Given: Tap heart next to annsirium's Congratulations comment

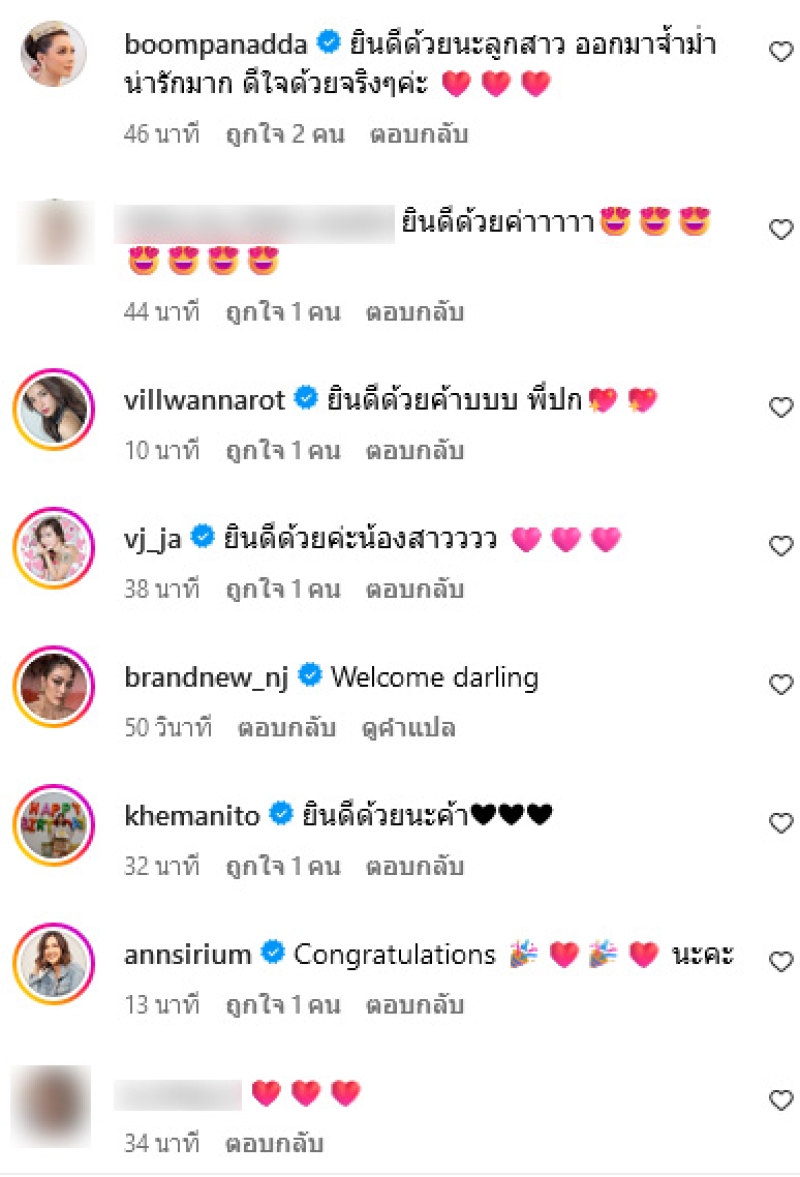Looking at the screenshot, I should click(781, 962).
